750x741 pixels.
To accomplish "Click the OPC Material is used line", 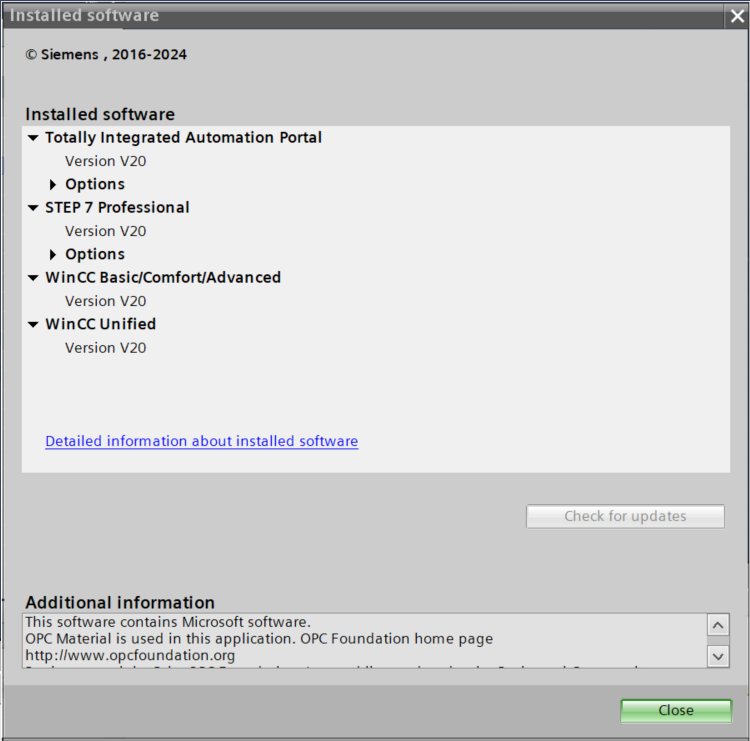I will pyautogui.click(x=259, y=639).
